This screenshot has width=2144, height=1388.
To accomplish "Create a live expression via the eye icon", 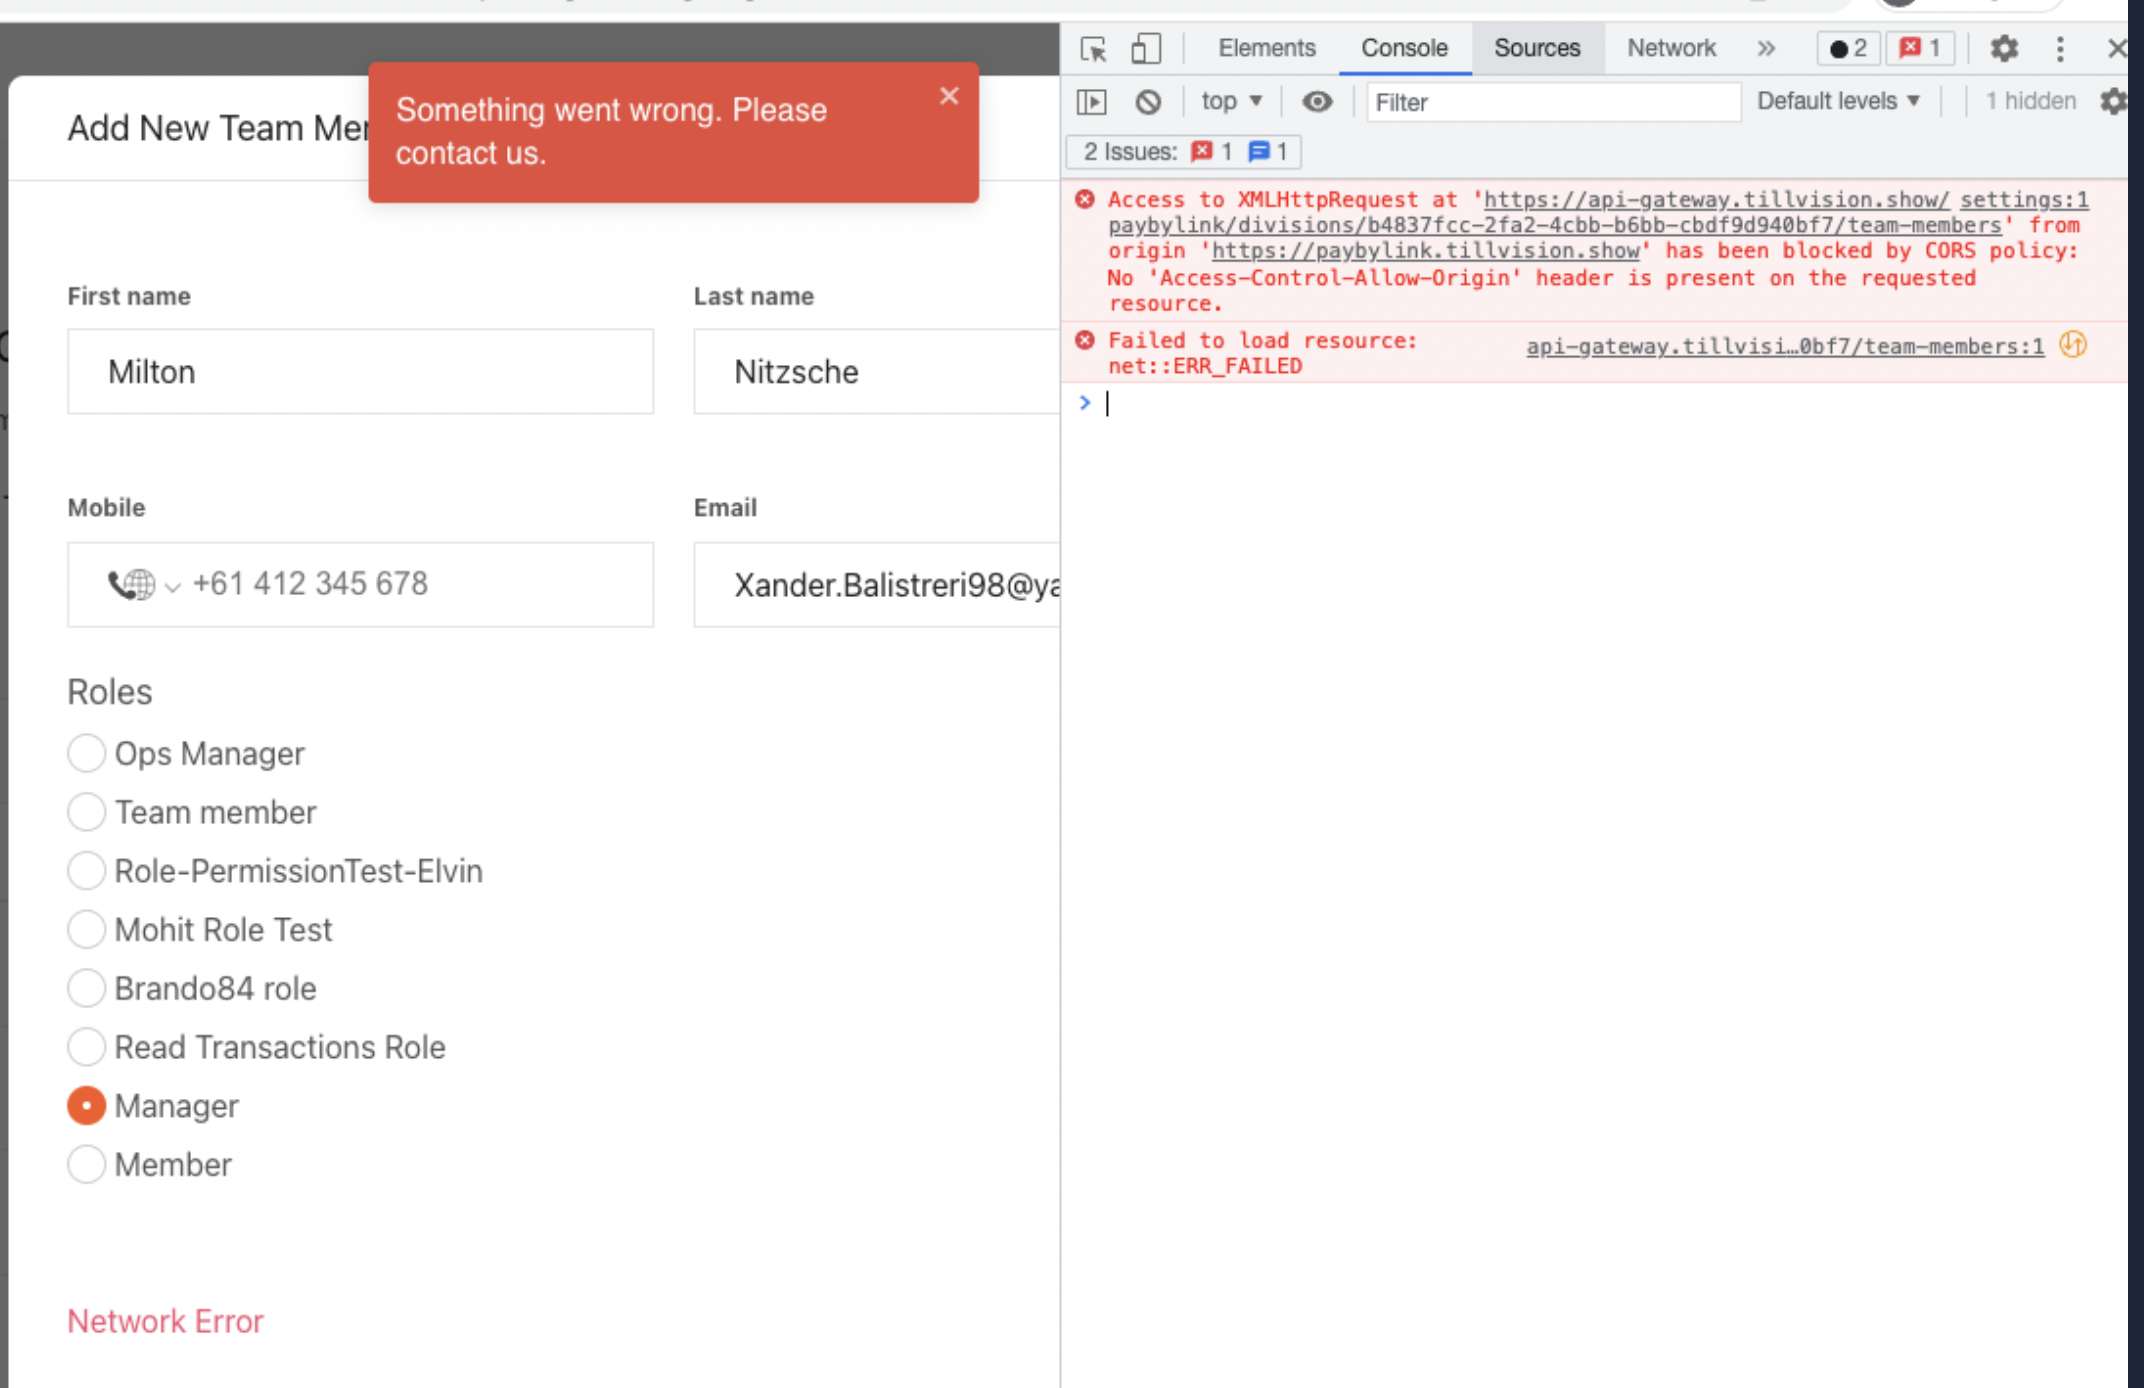I will click(1317, 101).
